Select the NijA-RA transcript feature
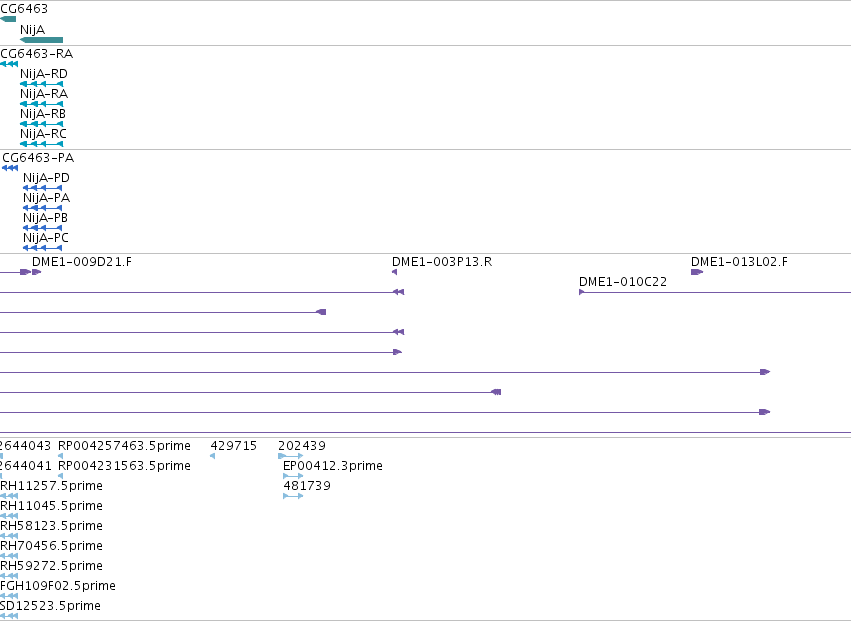This screenshot has height=621, width=851. pyautogui.click(x=42, y=104)
